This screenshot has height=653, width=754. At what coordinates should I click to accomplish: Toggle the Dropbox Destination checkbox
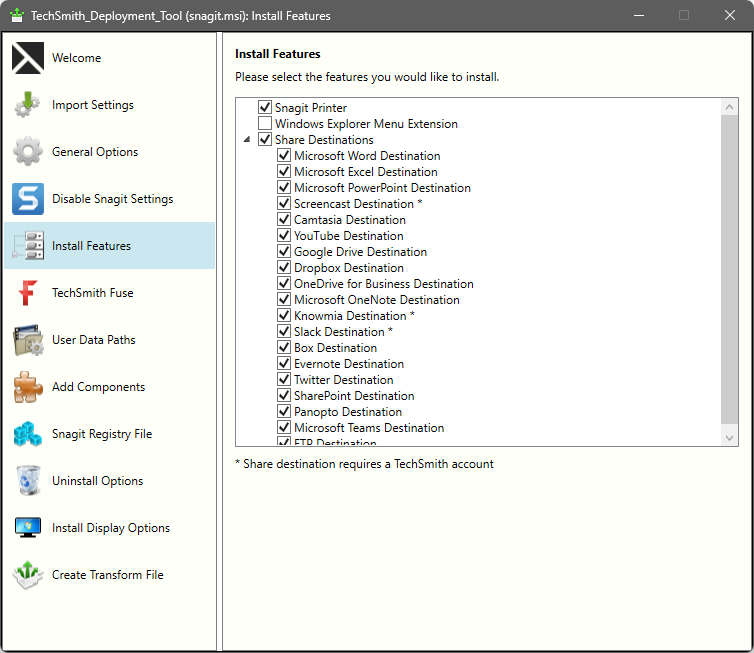pyautogui.click(x=284, y=268)
